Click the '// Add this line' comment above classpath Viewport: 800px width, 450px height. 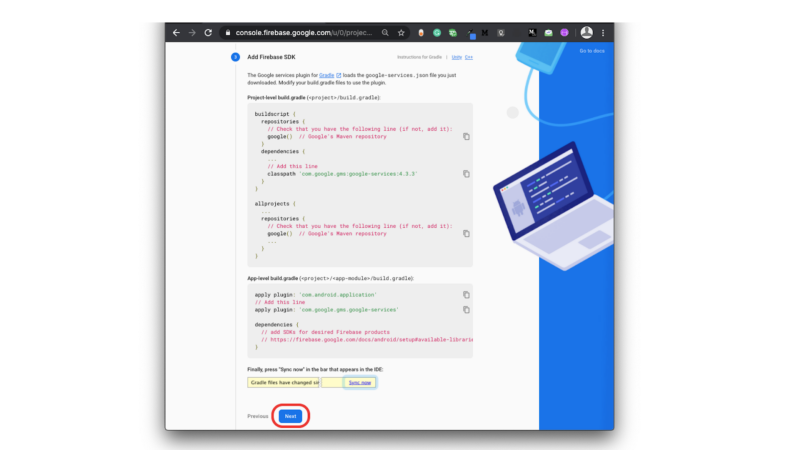292,166
